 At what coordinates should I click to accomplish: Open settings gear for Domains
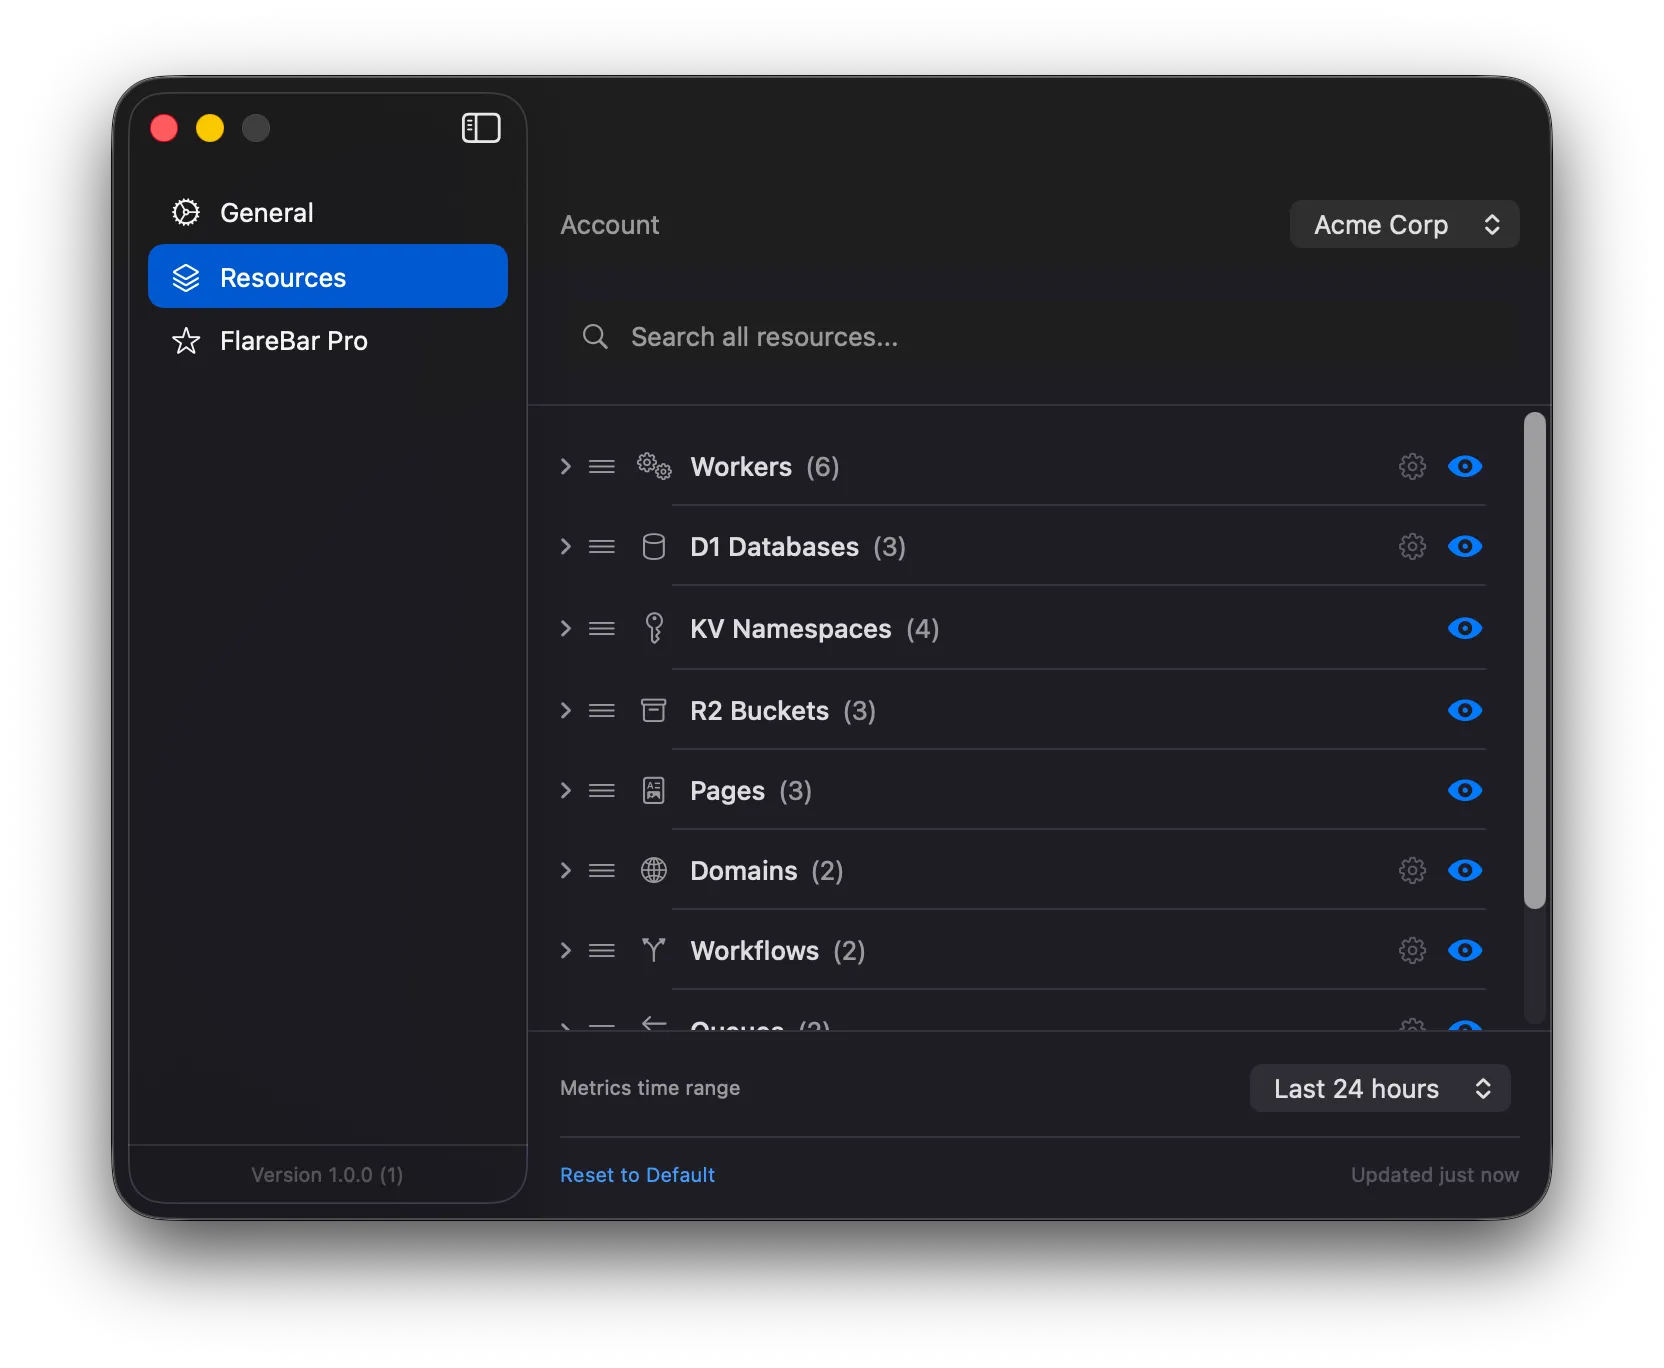1412,871
